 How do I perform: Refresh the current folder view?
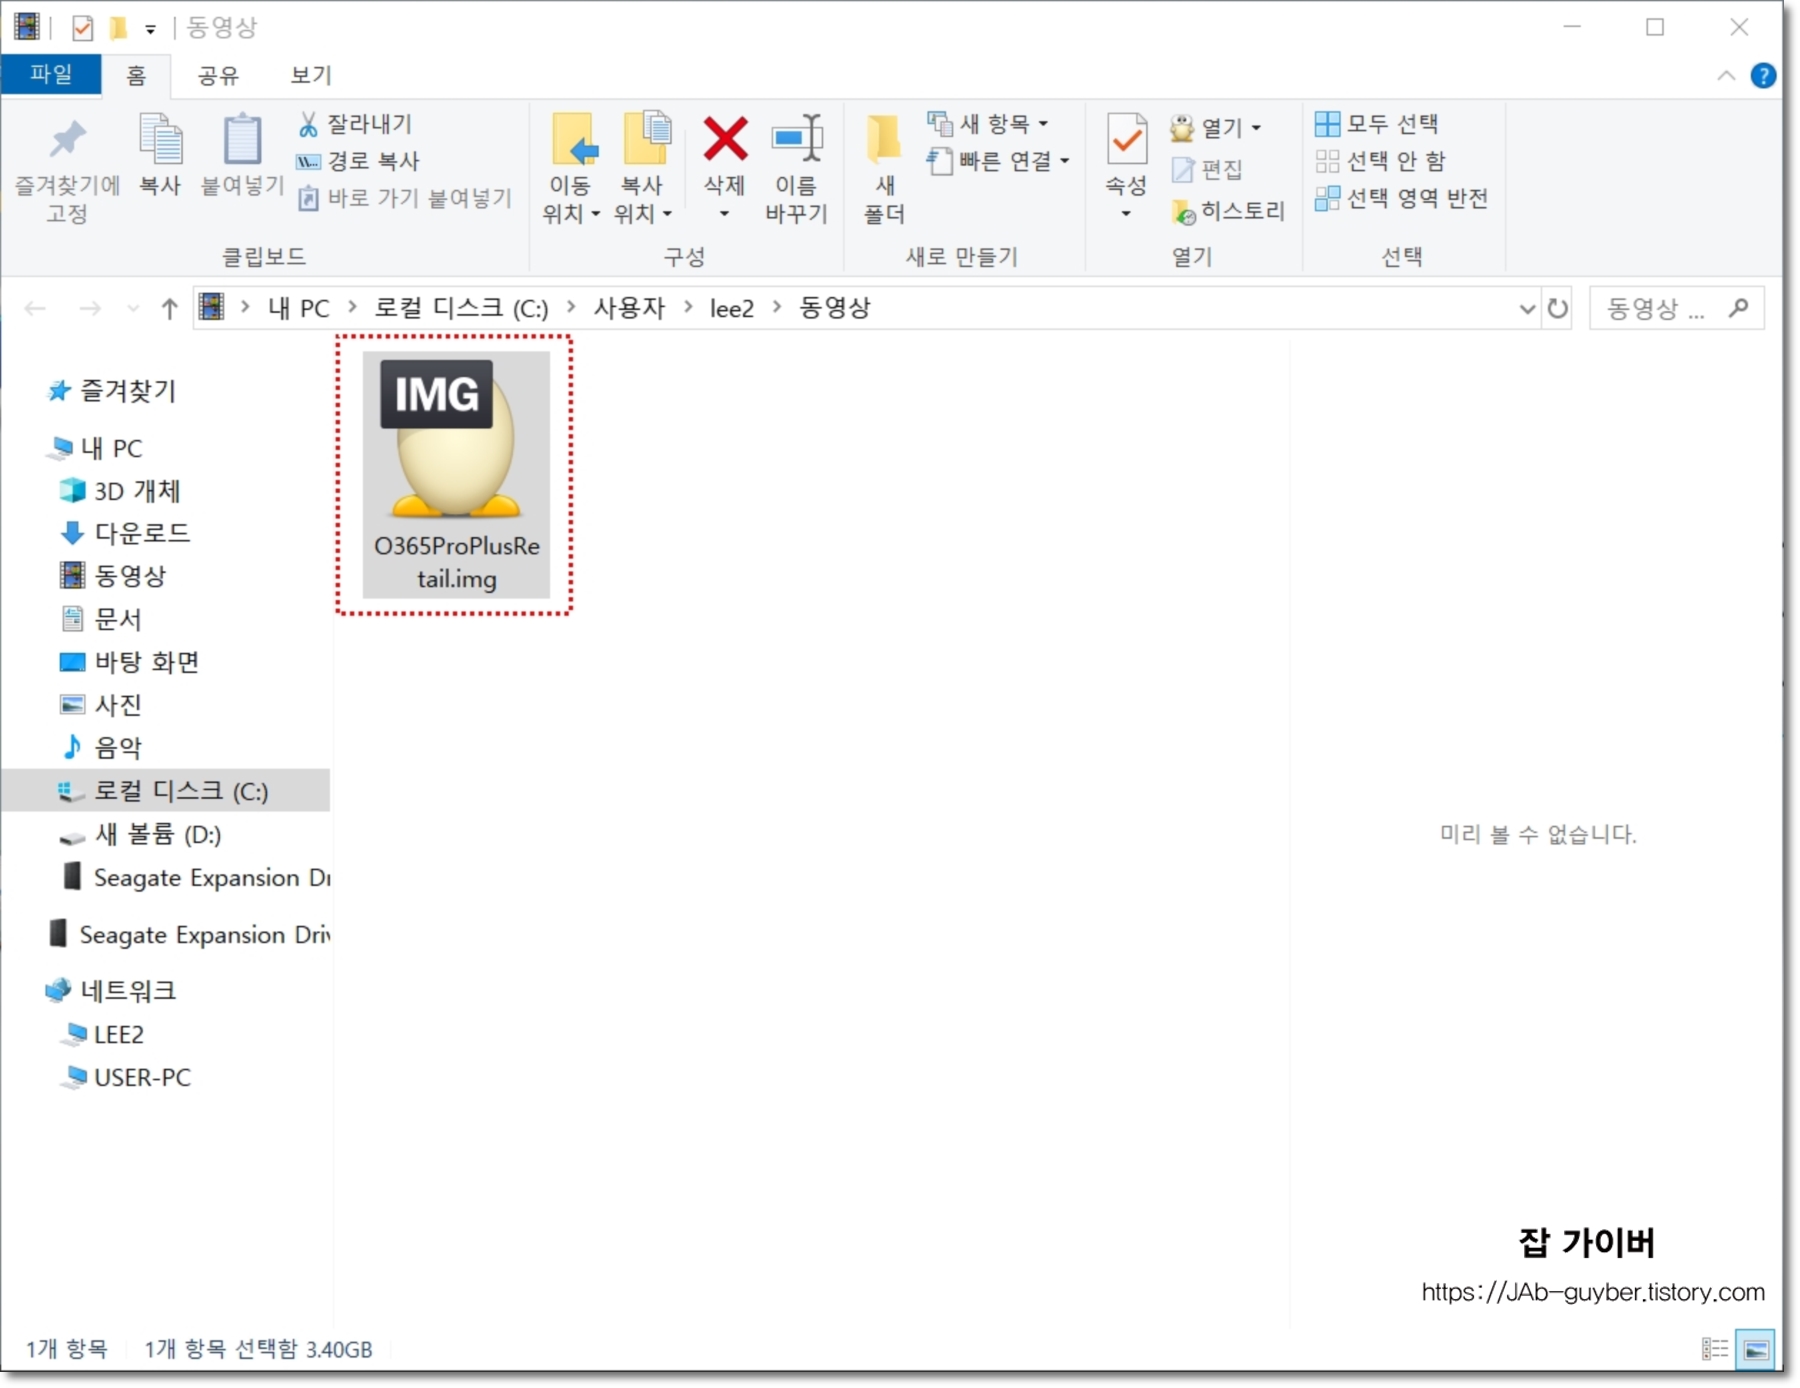1558,308
